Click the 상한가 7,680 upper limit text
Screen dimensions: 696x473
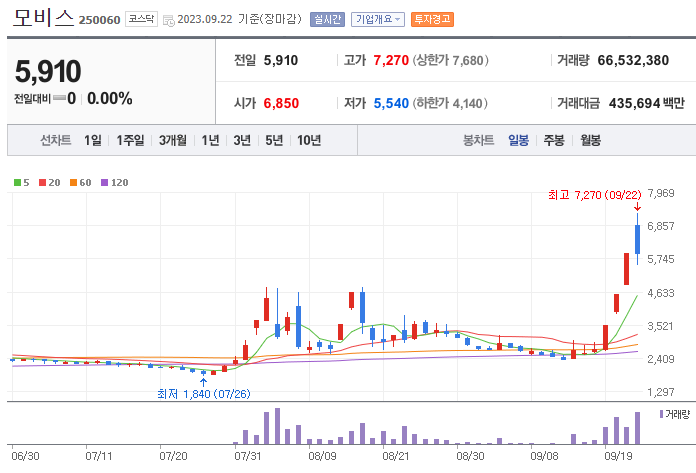[451, 60]
